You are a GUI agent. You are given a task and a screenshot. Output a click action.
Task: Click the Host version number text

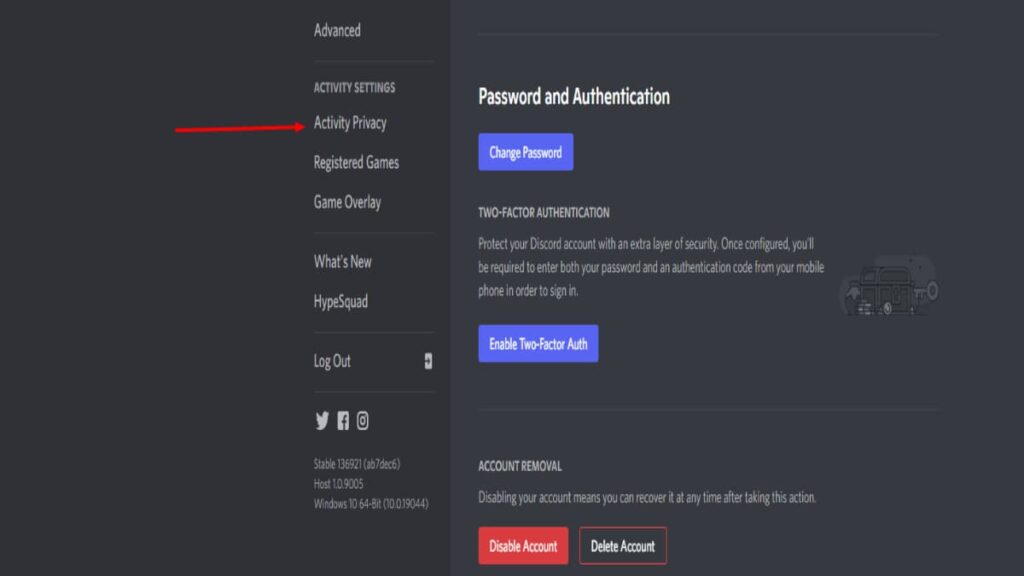click(338, 484)
